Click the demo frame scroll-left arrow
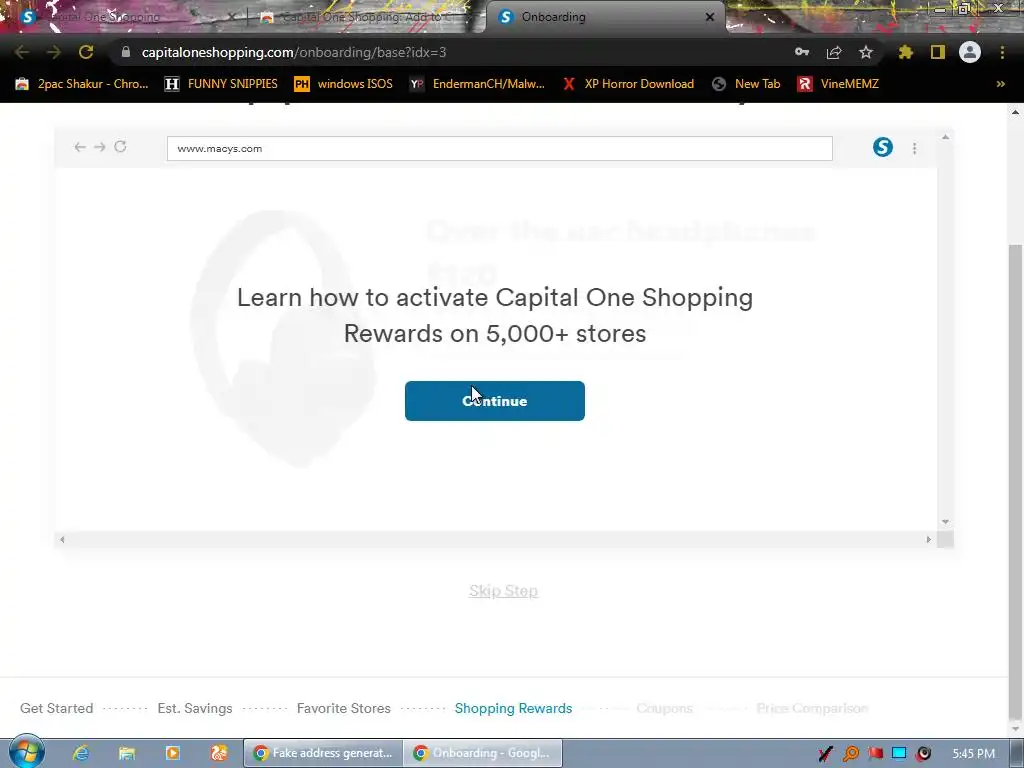Screen dimensions: 1024x768 pyautogui.click(x=62, y=539)
